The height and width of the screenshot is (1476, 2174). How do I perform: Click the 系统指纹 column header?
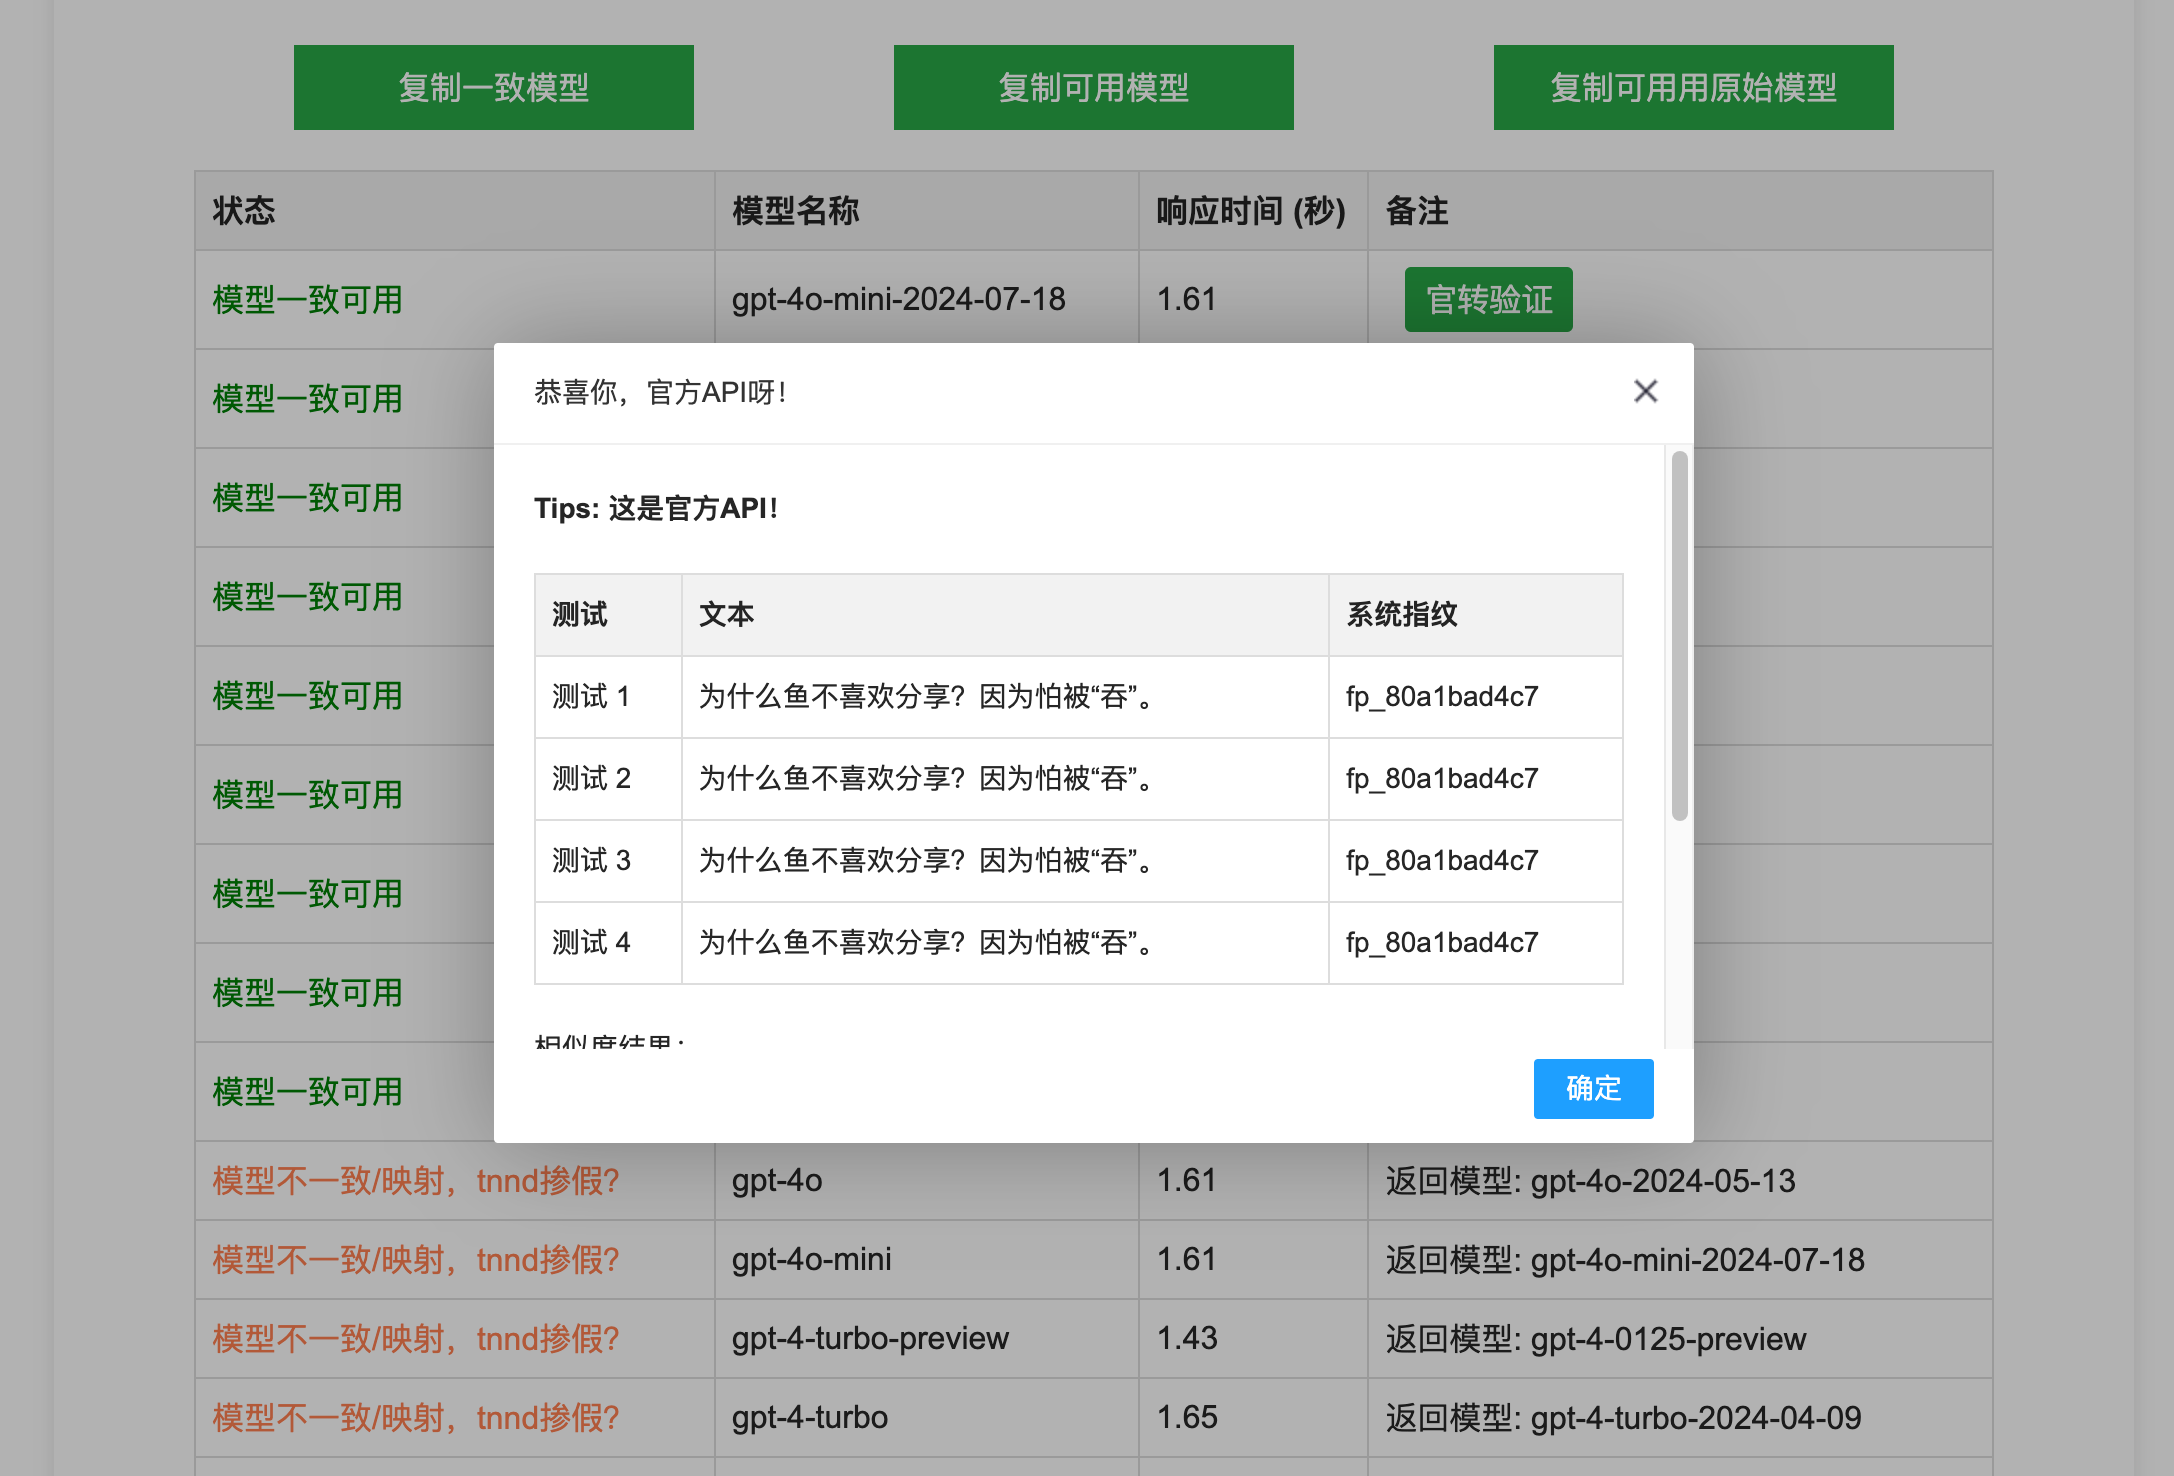(x=1475, y=615)
